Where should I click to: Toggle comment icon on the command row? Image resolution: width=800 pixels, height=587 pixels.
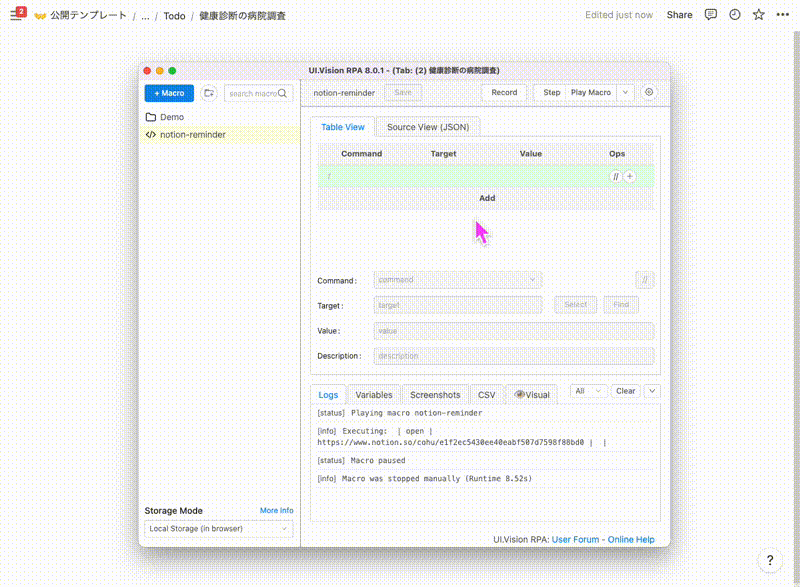click(x=616, y=176)
